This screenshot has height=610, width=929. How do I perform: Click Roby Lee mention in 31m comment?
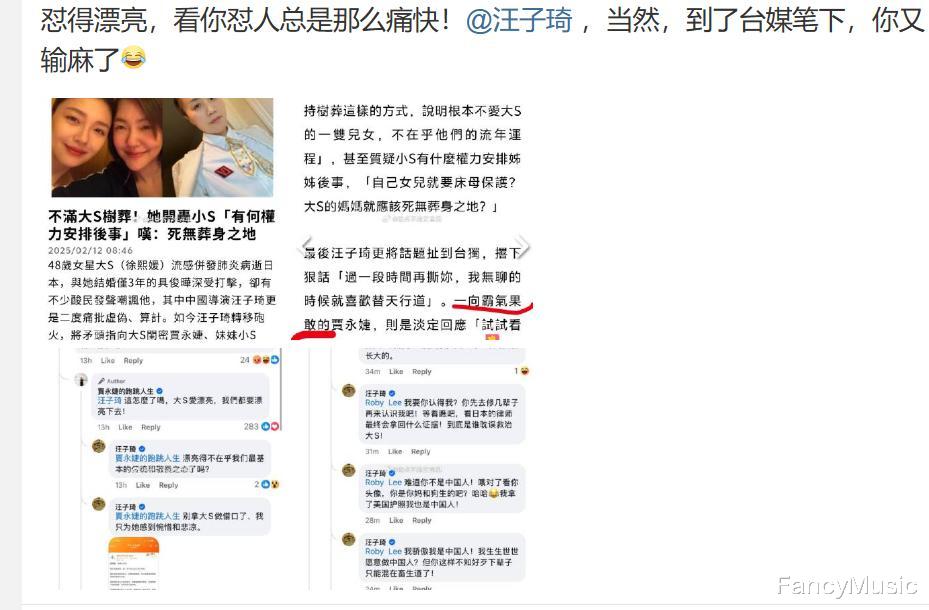pyautogui.click(x=383, y=403)
